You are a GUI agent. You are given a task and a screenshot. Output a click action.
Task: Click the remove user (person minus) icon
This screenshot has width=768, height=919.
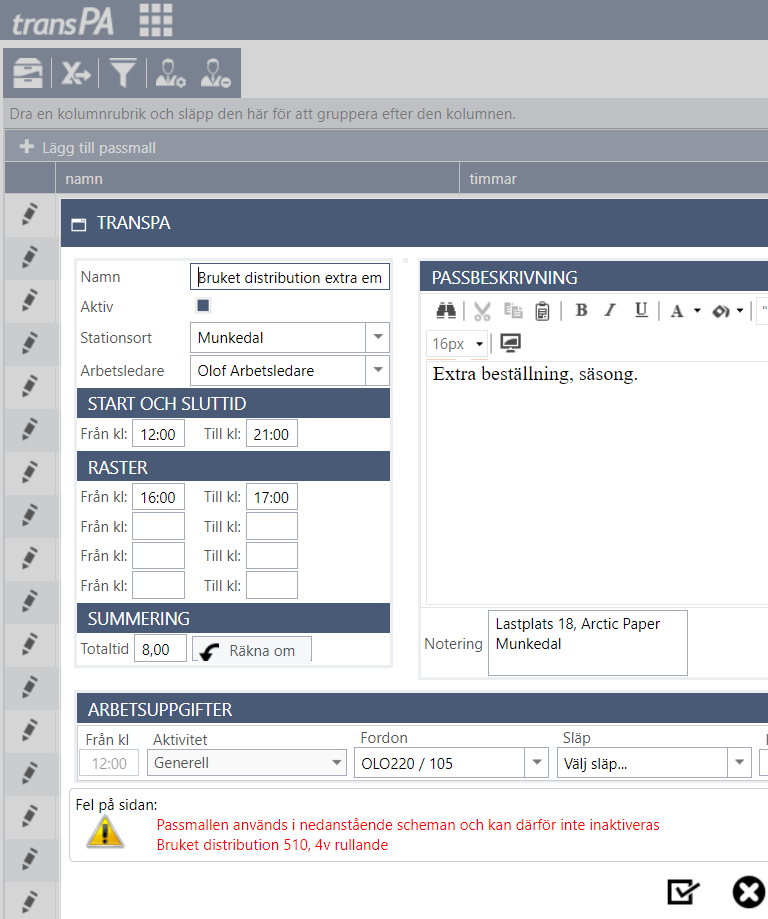click(215, 73)
